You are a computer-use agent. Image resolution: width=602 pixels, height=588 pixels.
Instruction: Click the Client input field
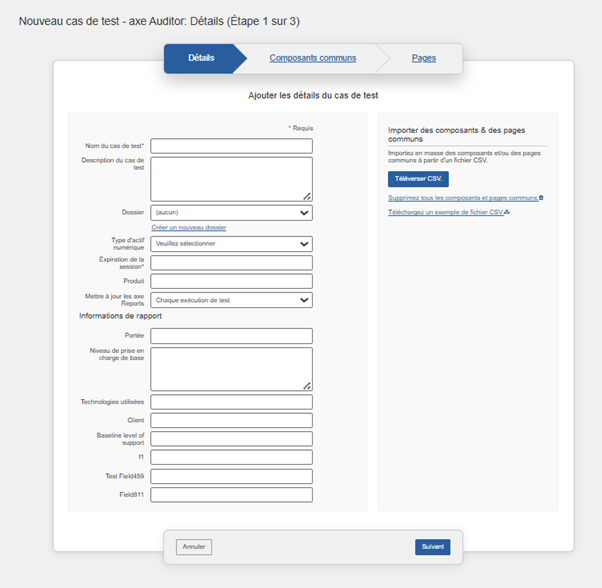[x=231, y=420]
